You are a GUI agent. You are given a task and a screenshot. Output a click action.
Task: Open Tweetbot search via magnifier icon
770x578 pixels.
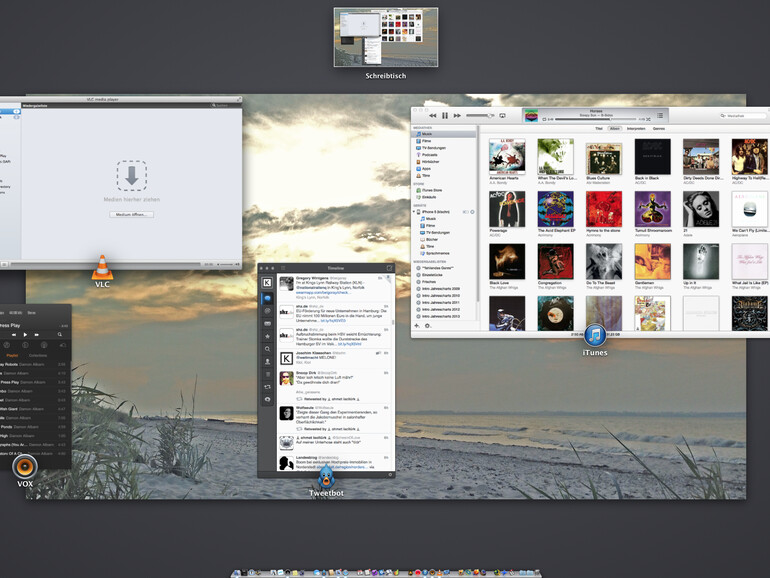[268, 349]
